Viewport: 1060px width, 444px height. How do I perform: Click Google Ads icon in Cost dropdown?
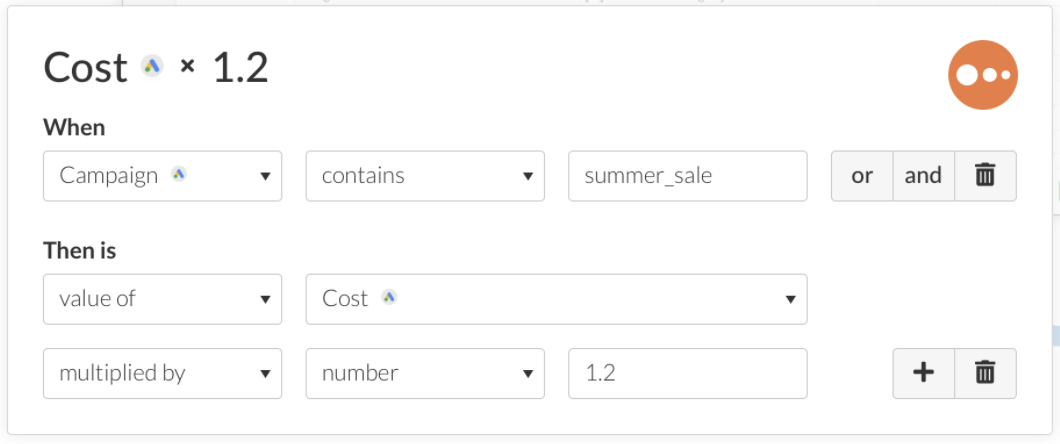(389, 297)
